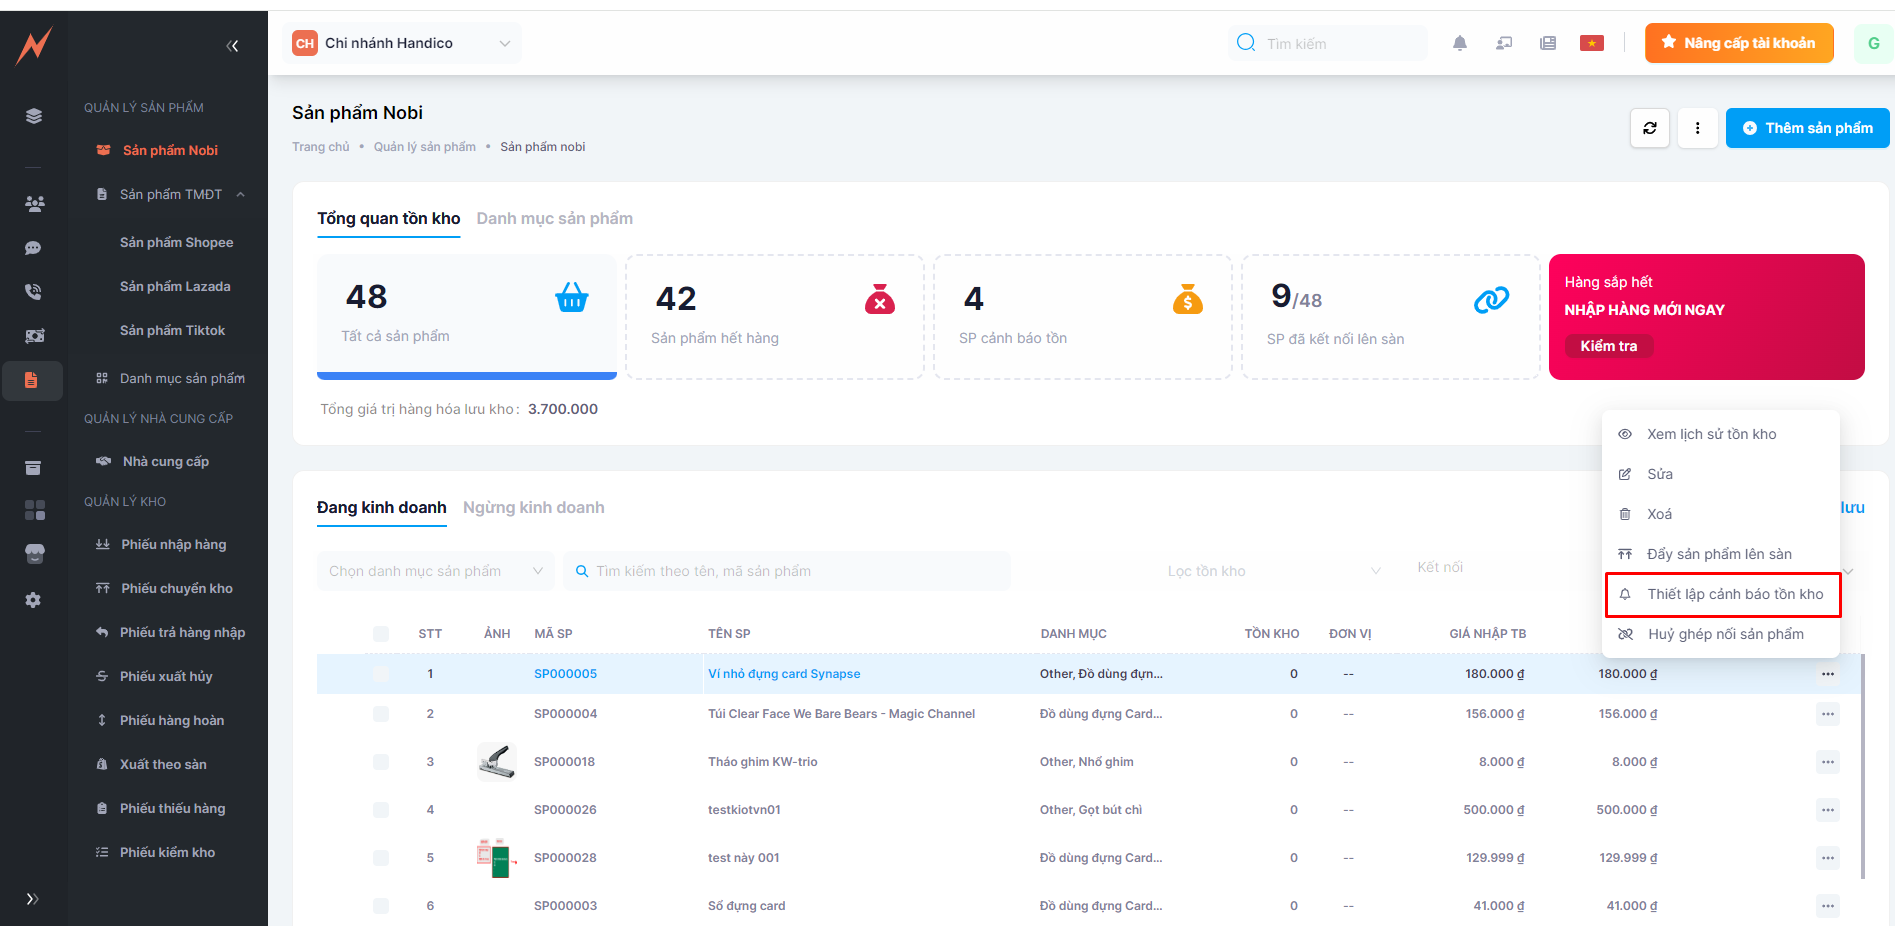Viewport: 1895px width, 926px height.
Task: Click the Thêm sản phẩm button
Action: point(1807,128)
